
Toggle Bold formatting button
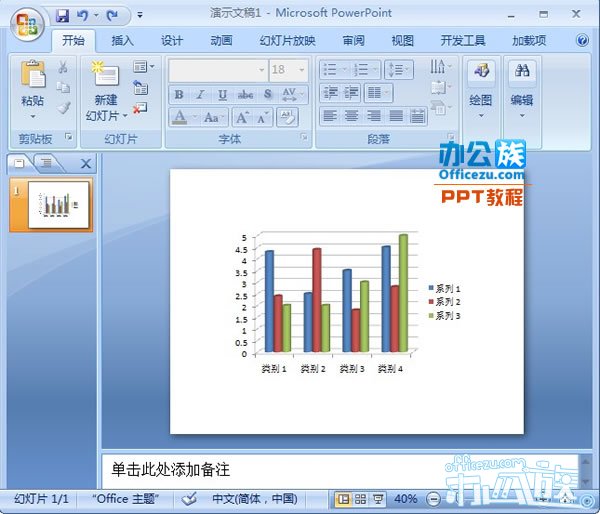point(179,94)
